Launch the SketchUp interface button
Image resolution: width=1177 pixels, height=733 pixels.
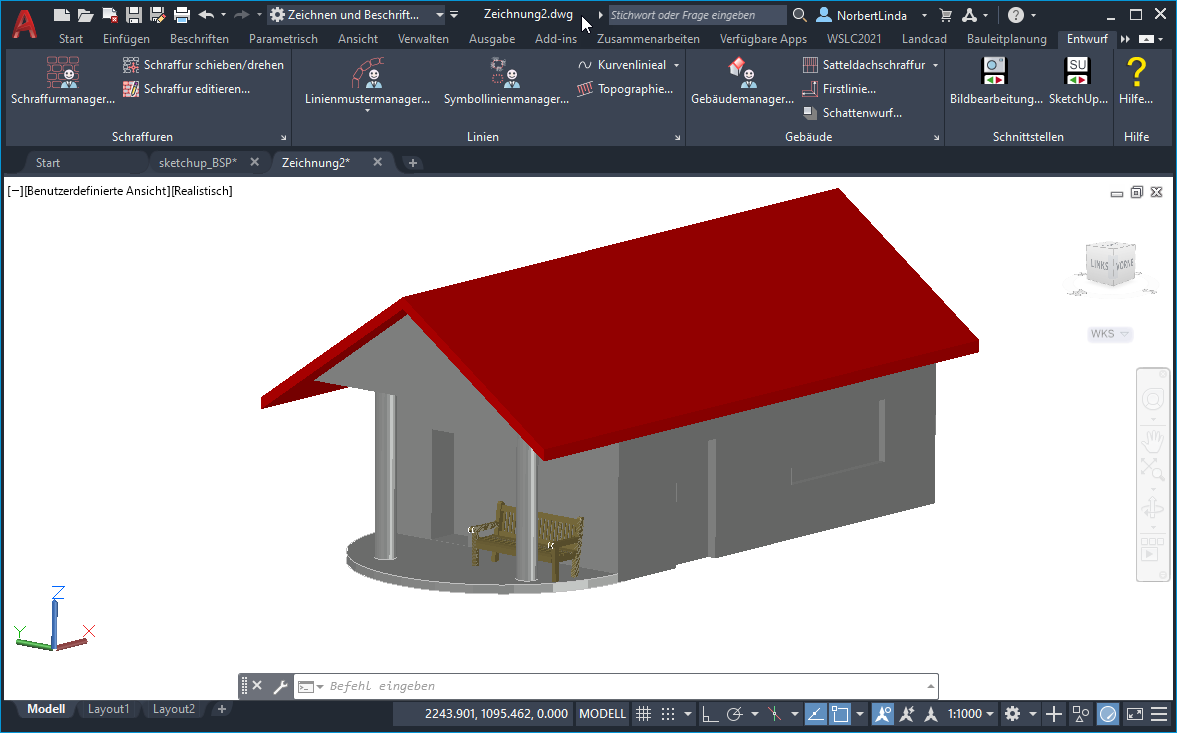click(x=1077, y=81)
